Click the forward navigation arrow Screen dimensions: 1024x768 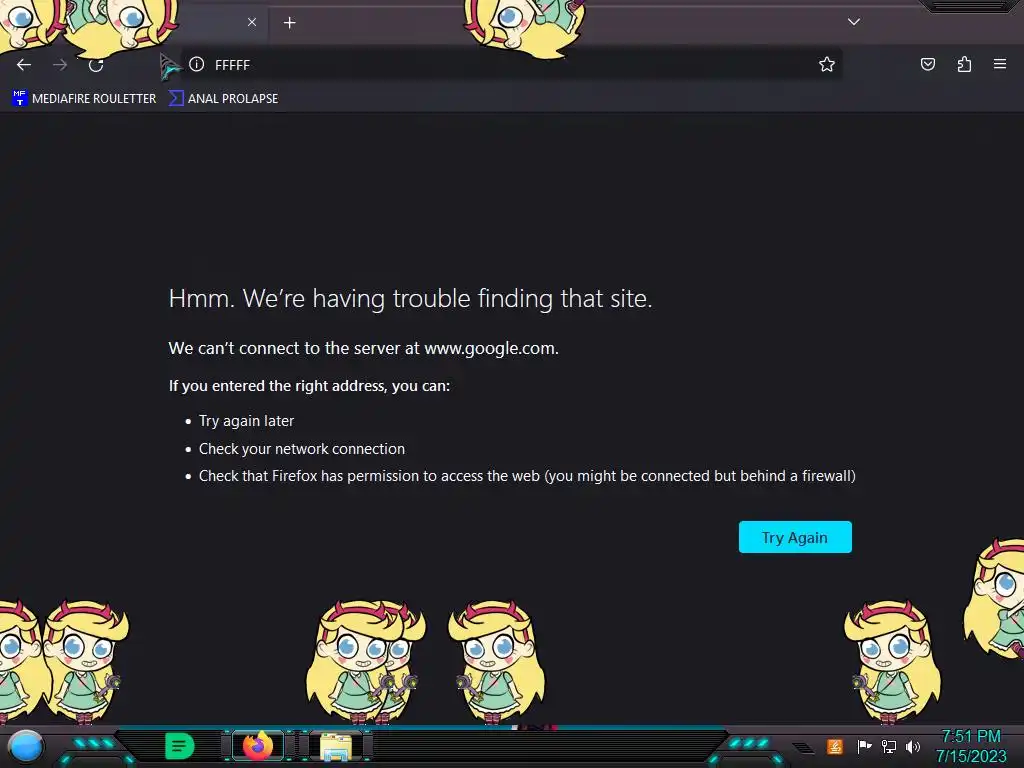[x=60, y=65]
